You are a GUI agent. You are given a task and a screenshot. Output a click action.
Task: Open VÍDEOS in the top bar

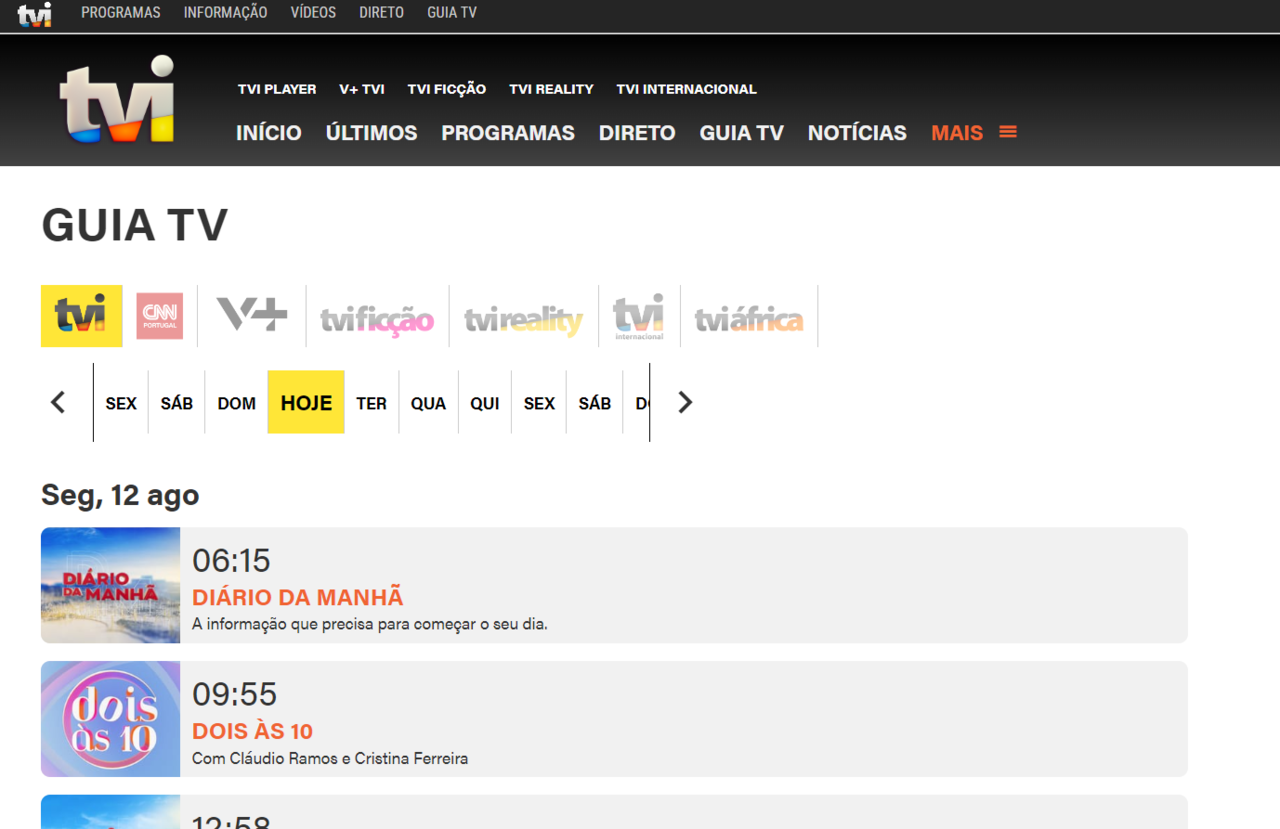(x=313, y=13)
